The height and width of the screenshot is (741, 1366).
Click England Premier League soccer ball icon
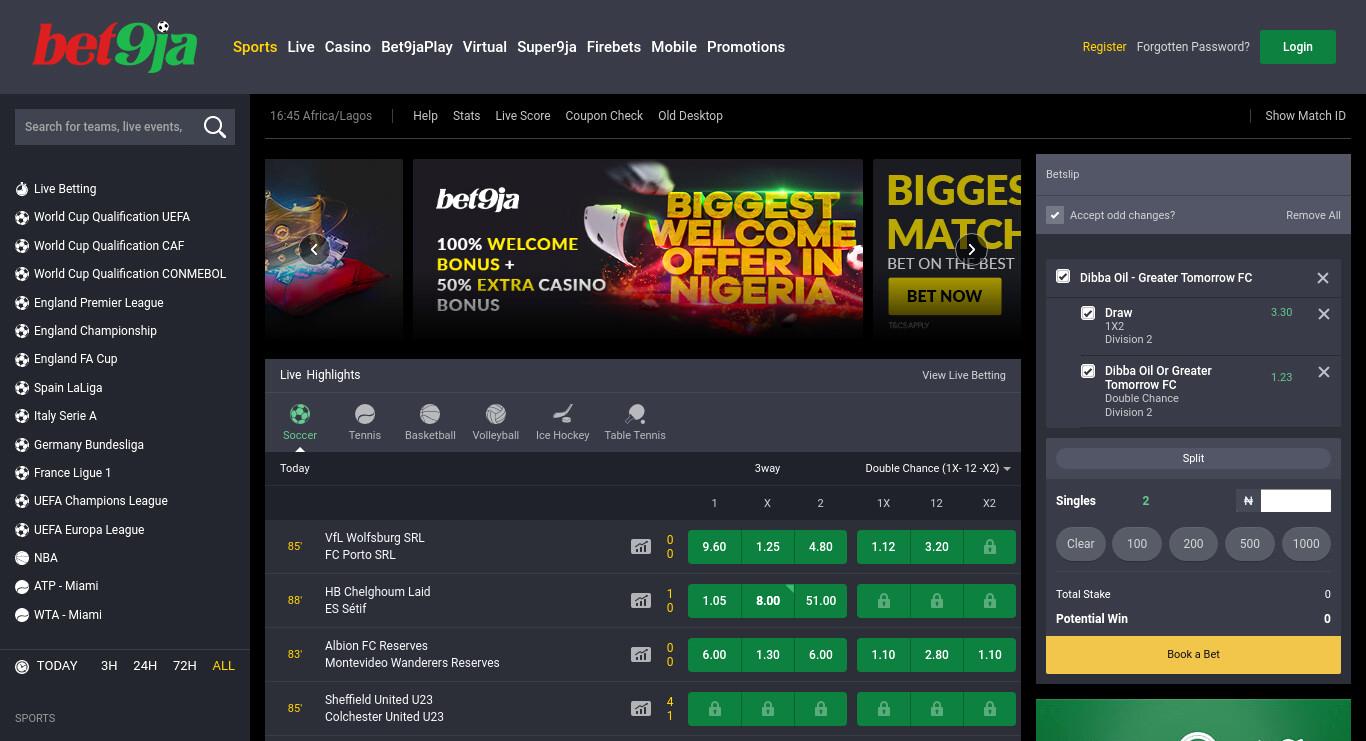(x=22, y=303)
